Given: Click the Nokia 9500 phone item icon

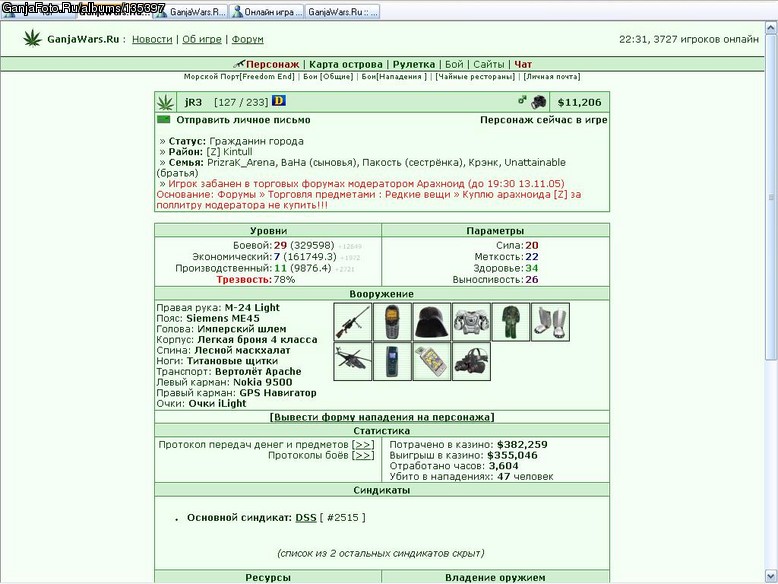Looking at the screenshot, I should point(392,362).
